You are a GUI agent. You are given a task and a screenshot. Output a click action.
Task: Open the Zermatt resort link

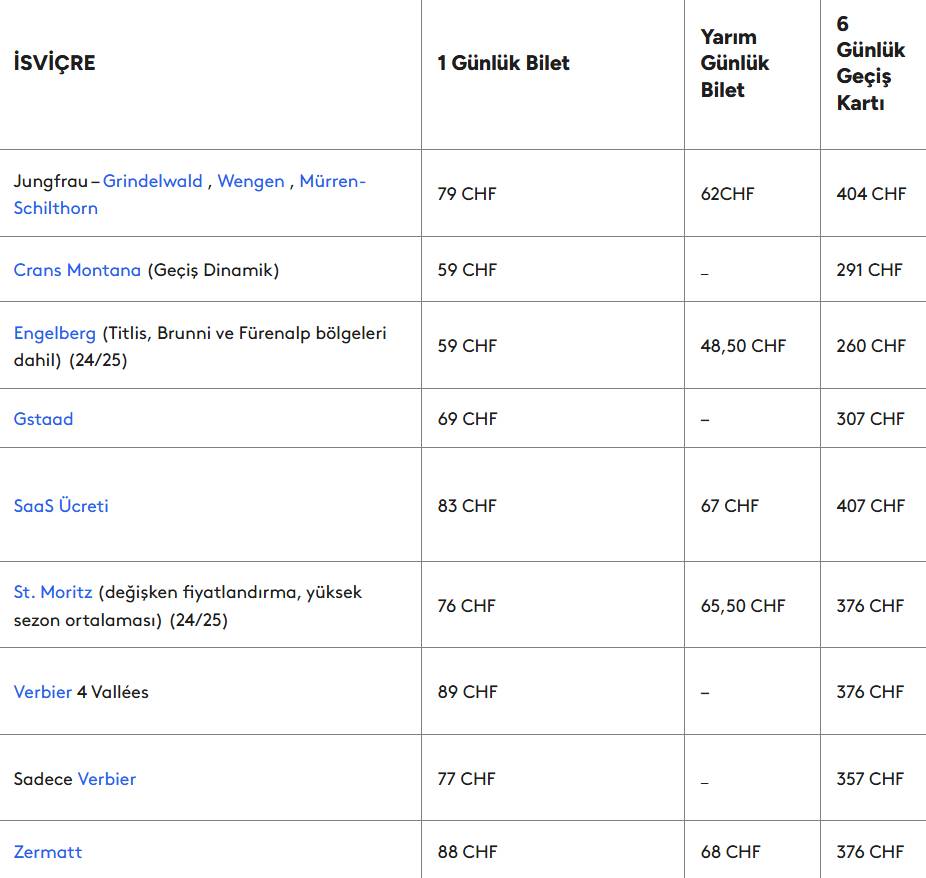click(x=47, y=852)
